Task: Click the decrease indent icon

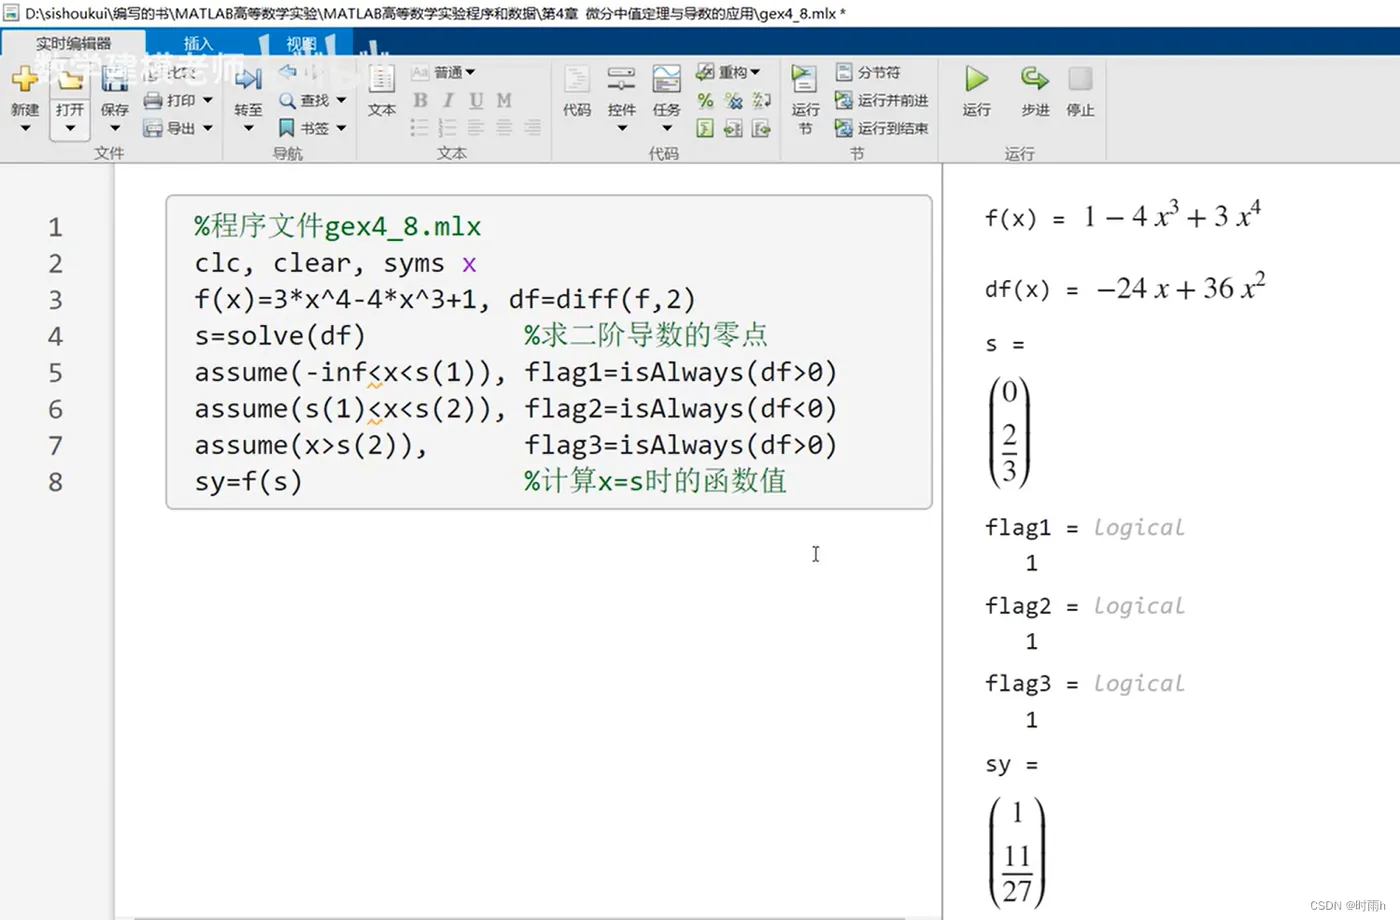Action: [x=733, y=128]
